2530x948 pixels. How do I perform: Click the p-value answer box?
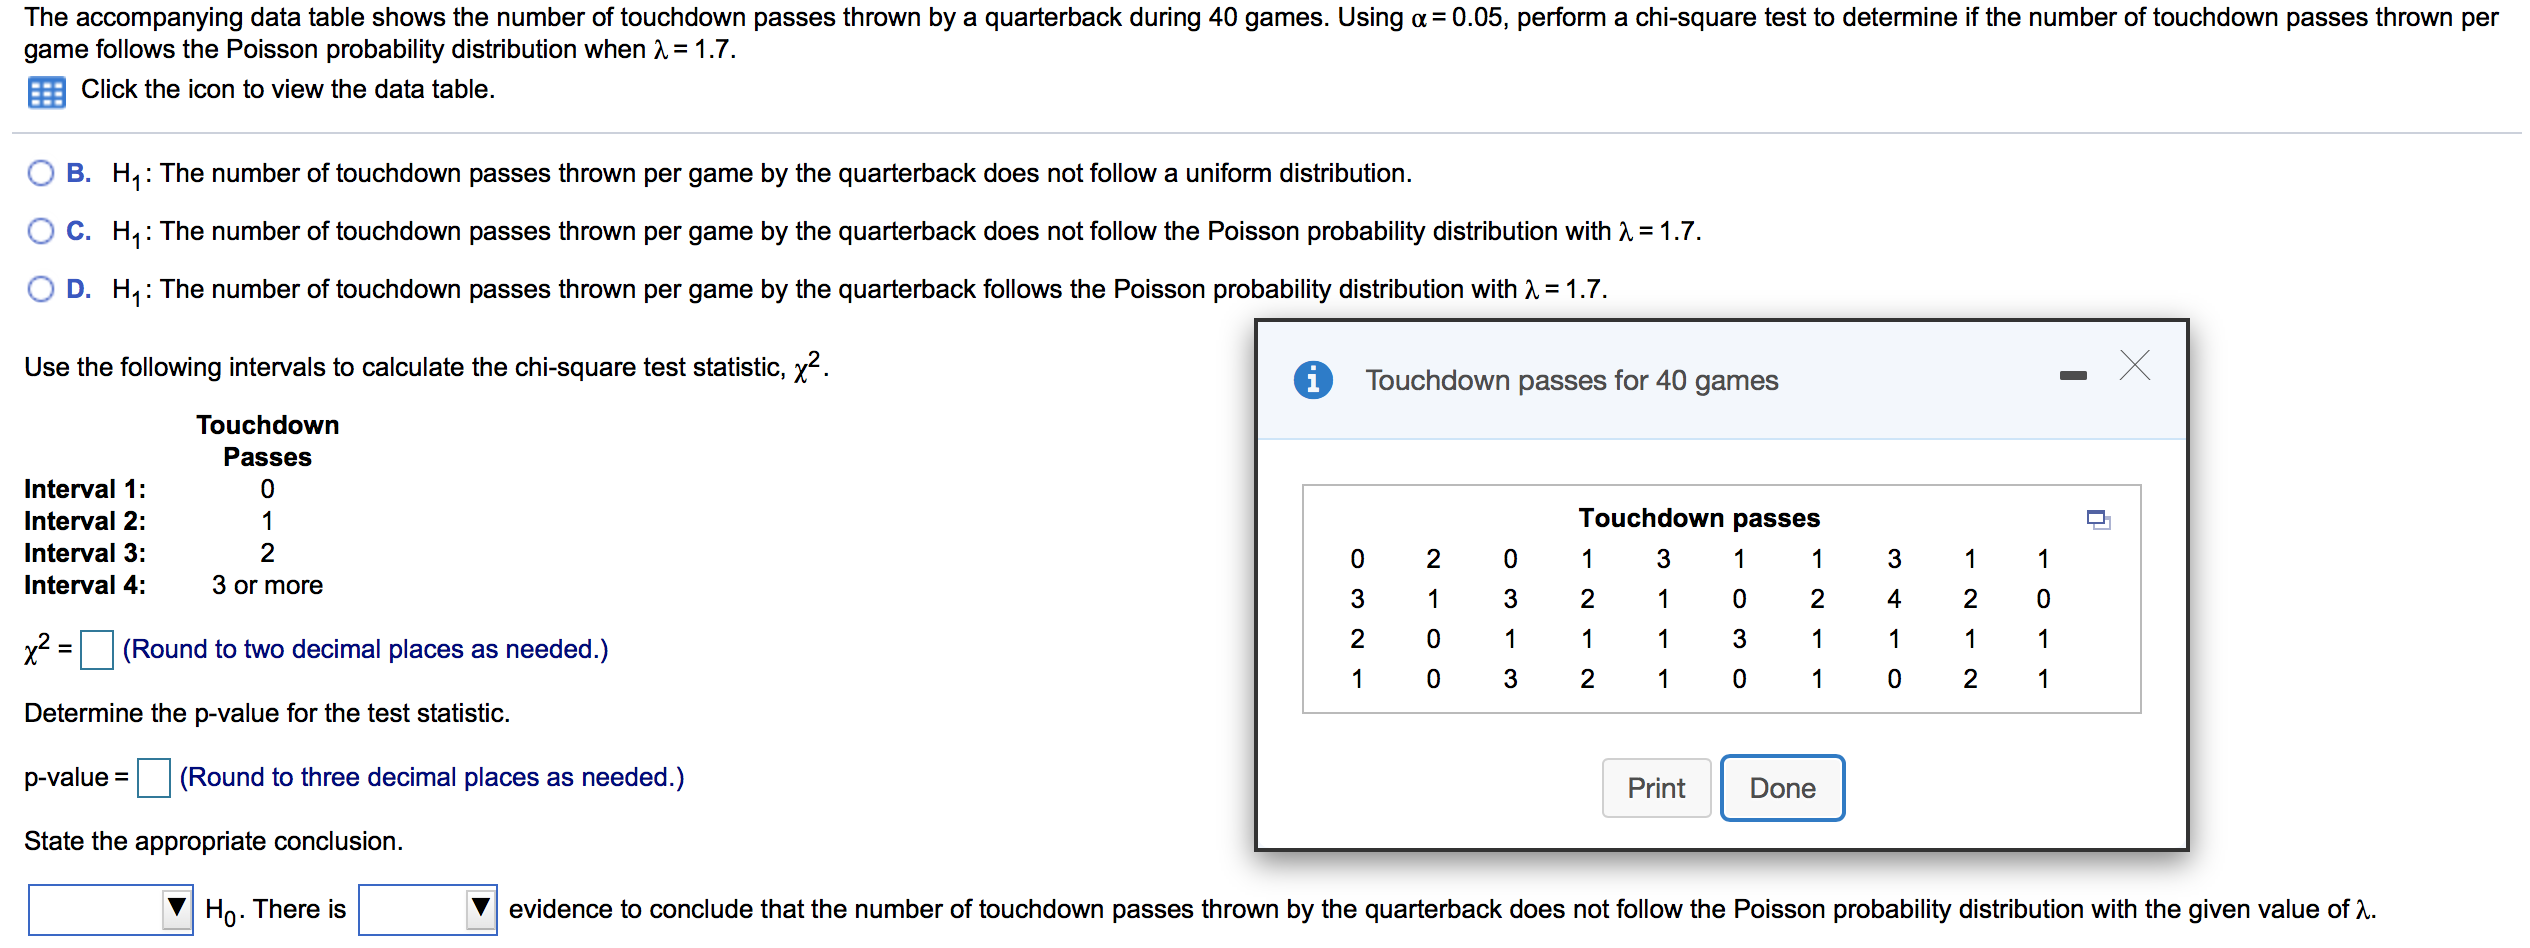point(153,777)
